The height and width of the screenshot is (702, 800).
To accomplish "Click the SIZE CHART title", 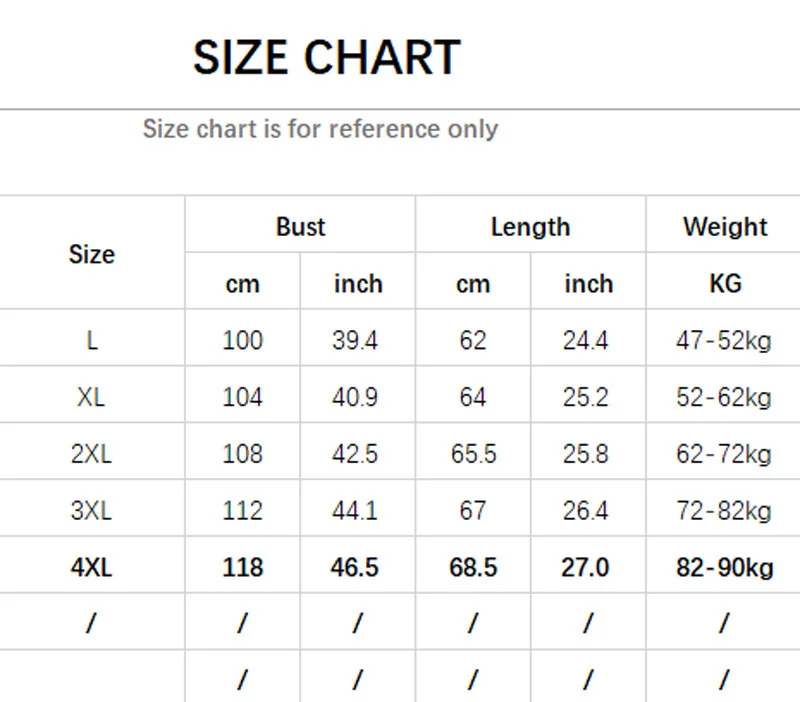I will (326, 57).
